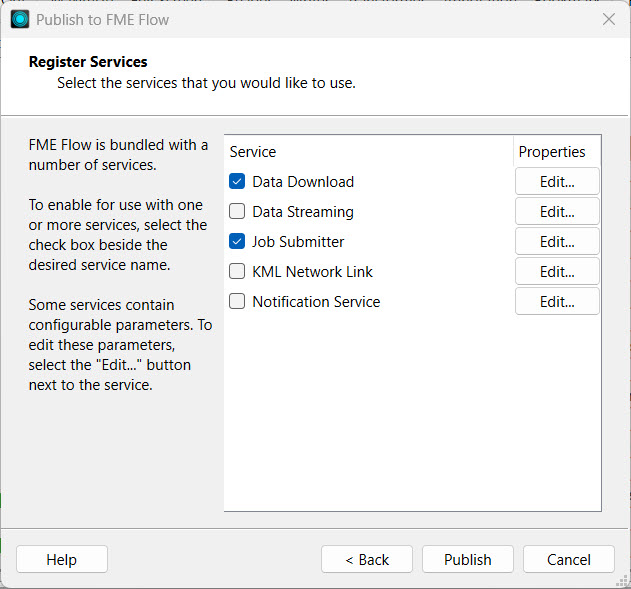This screenshot has width=631, height=589.
Task: Click the Publish to FME Flow title bar
Action: [x=300, y=19]
